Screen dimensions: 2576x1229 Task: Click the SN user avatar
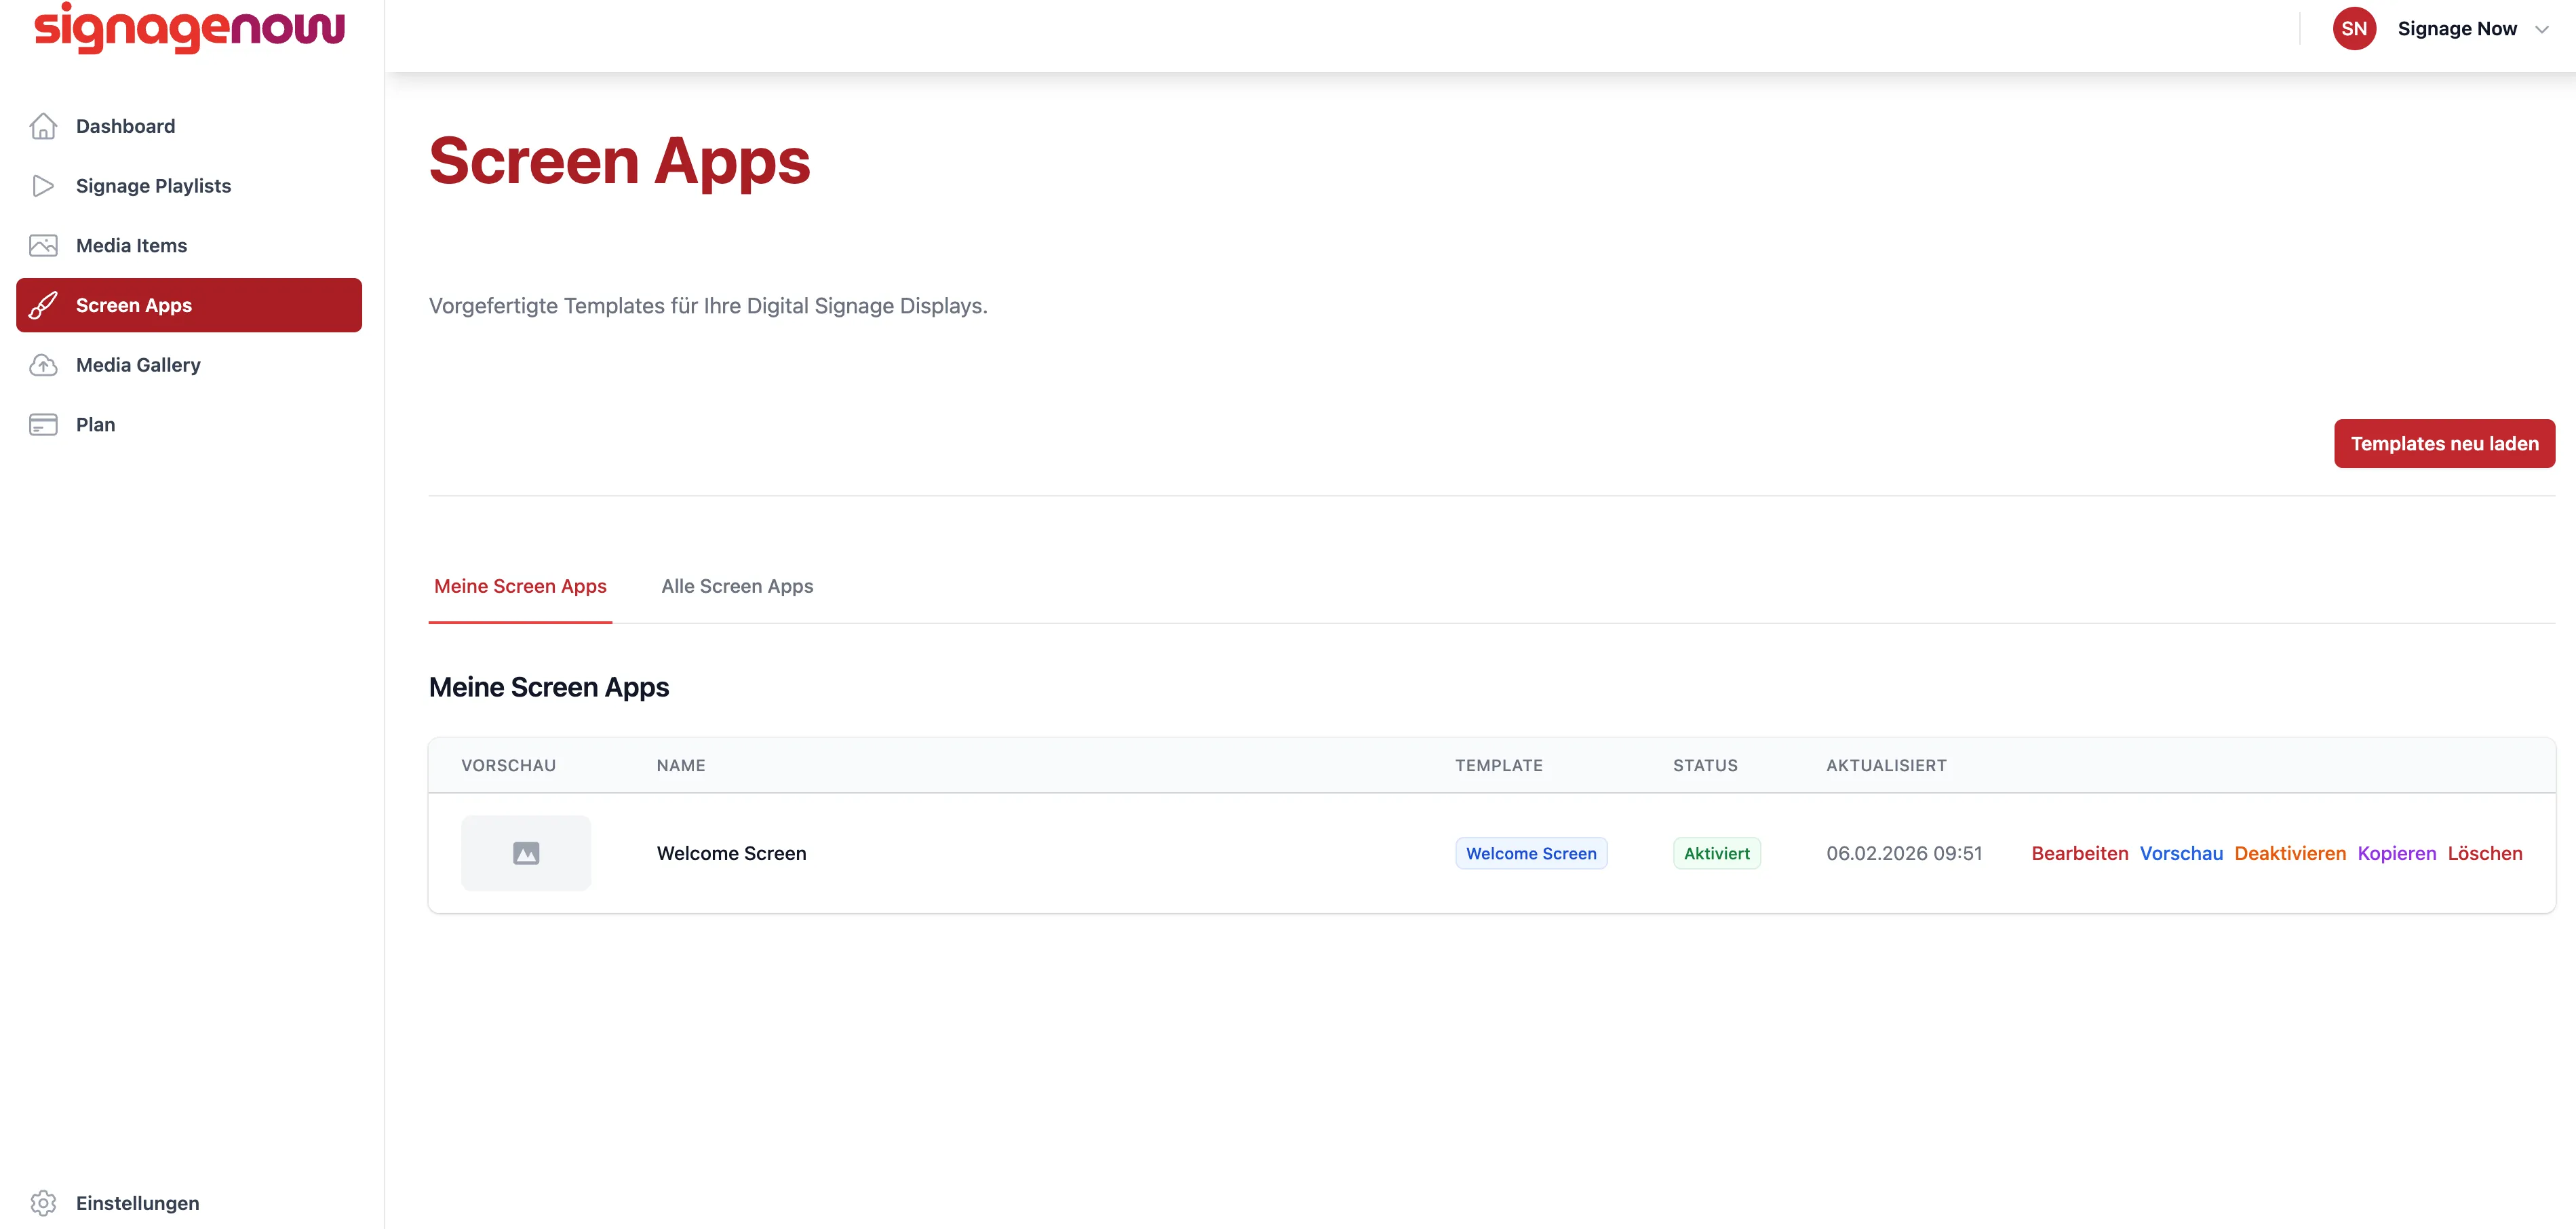click(2354, 29)
